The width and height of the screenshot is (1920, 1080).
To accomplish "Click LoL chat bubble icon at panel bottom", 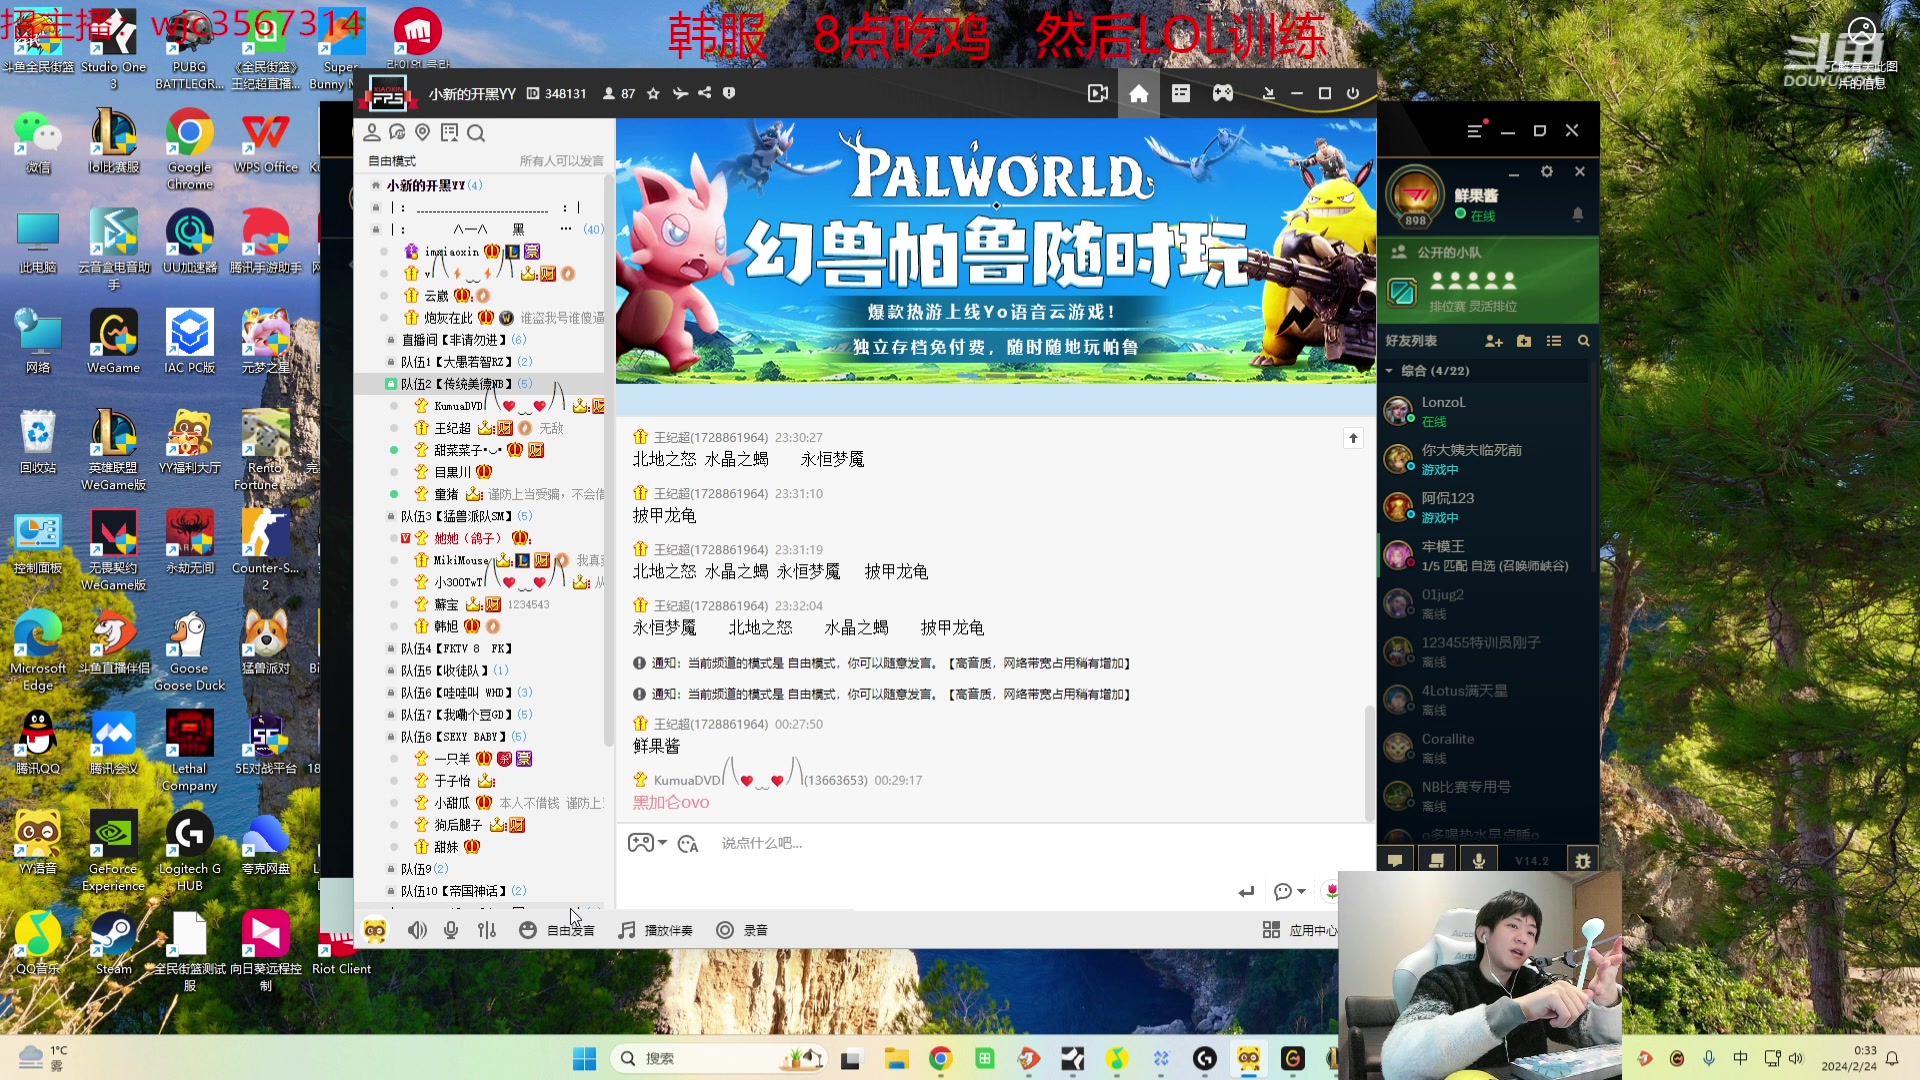I will pyautogui.click(x=1395, y=860).
